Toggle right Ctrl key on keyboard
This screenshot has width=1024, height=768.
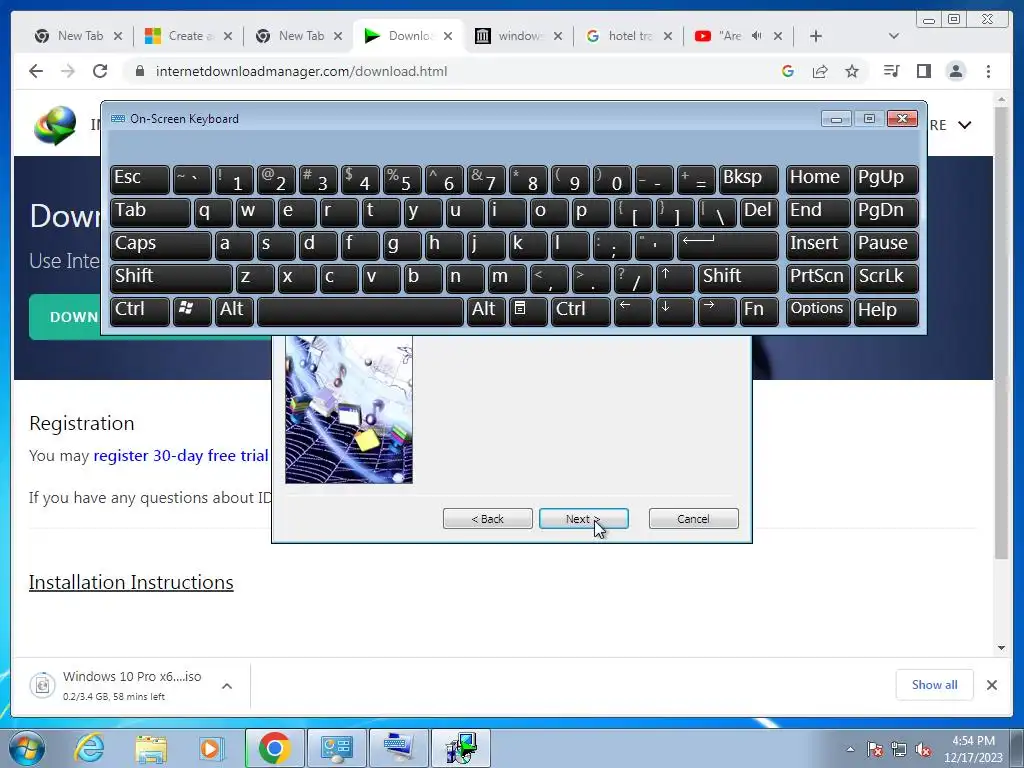[581, 310]
